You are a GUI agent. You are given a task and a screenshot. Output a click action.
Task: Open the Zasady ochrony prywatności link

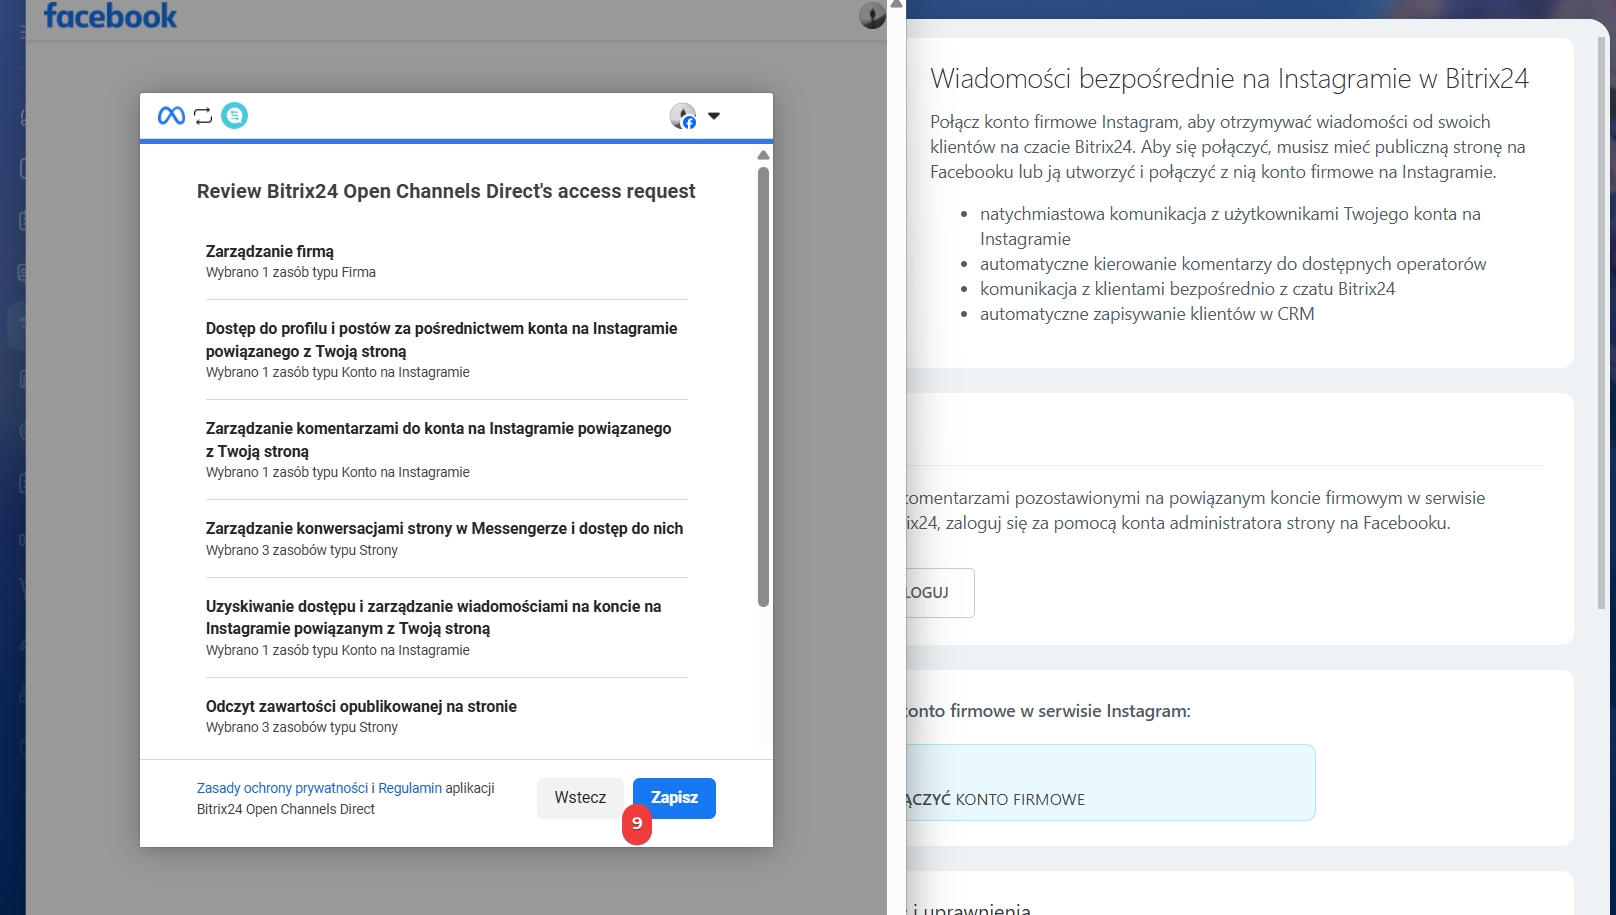282,788
